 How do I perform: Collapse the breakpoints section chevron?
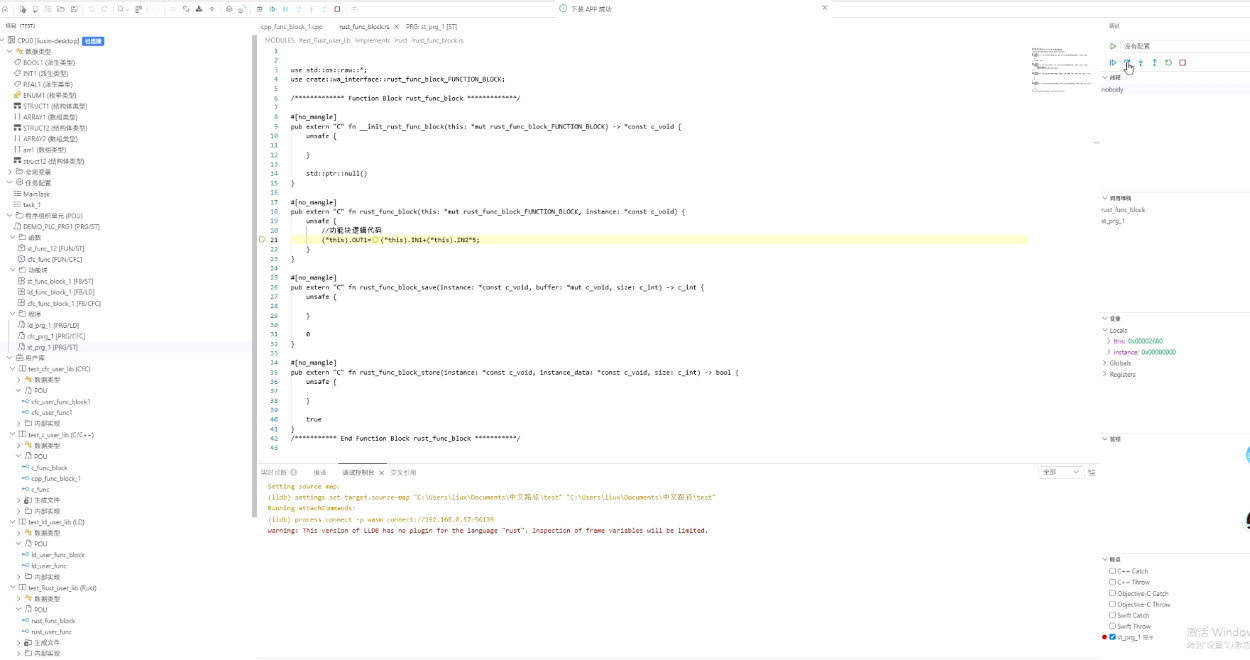click(1105, 559)
